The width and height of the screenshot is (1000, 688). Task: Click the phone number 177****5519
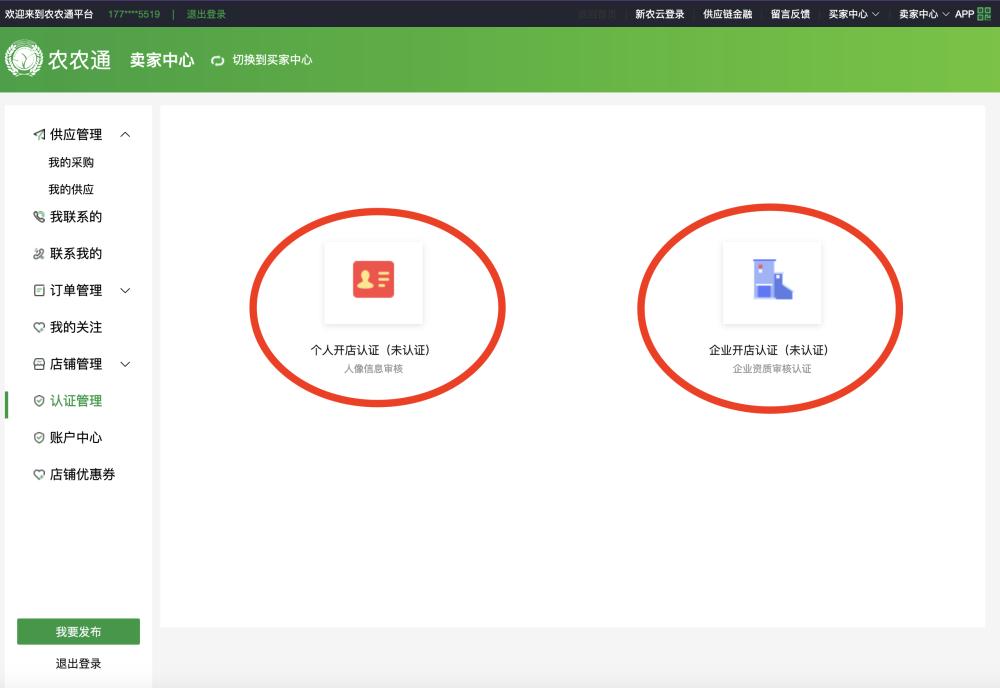[135, 14]
